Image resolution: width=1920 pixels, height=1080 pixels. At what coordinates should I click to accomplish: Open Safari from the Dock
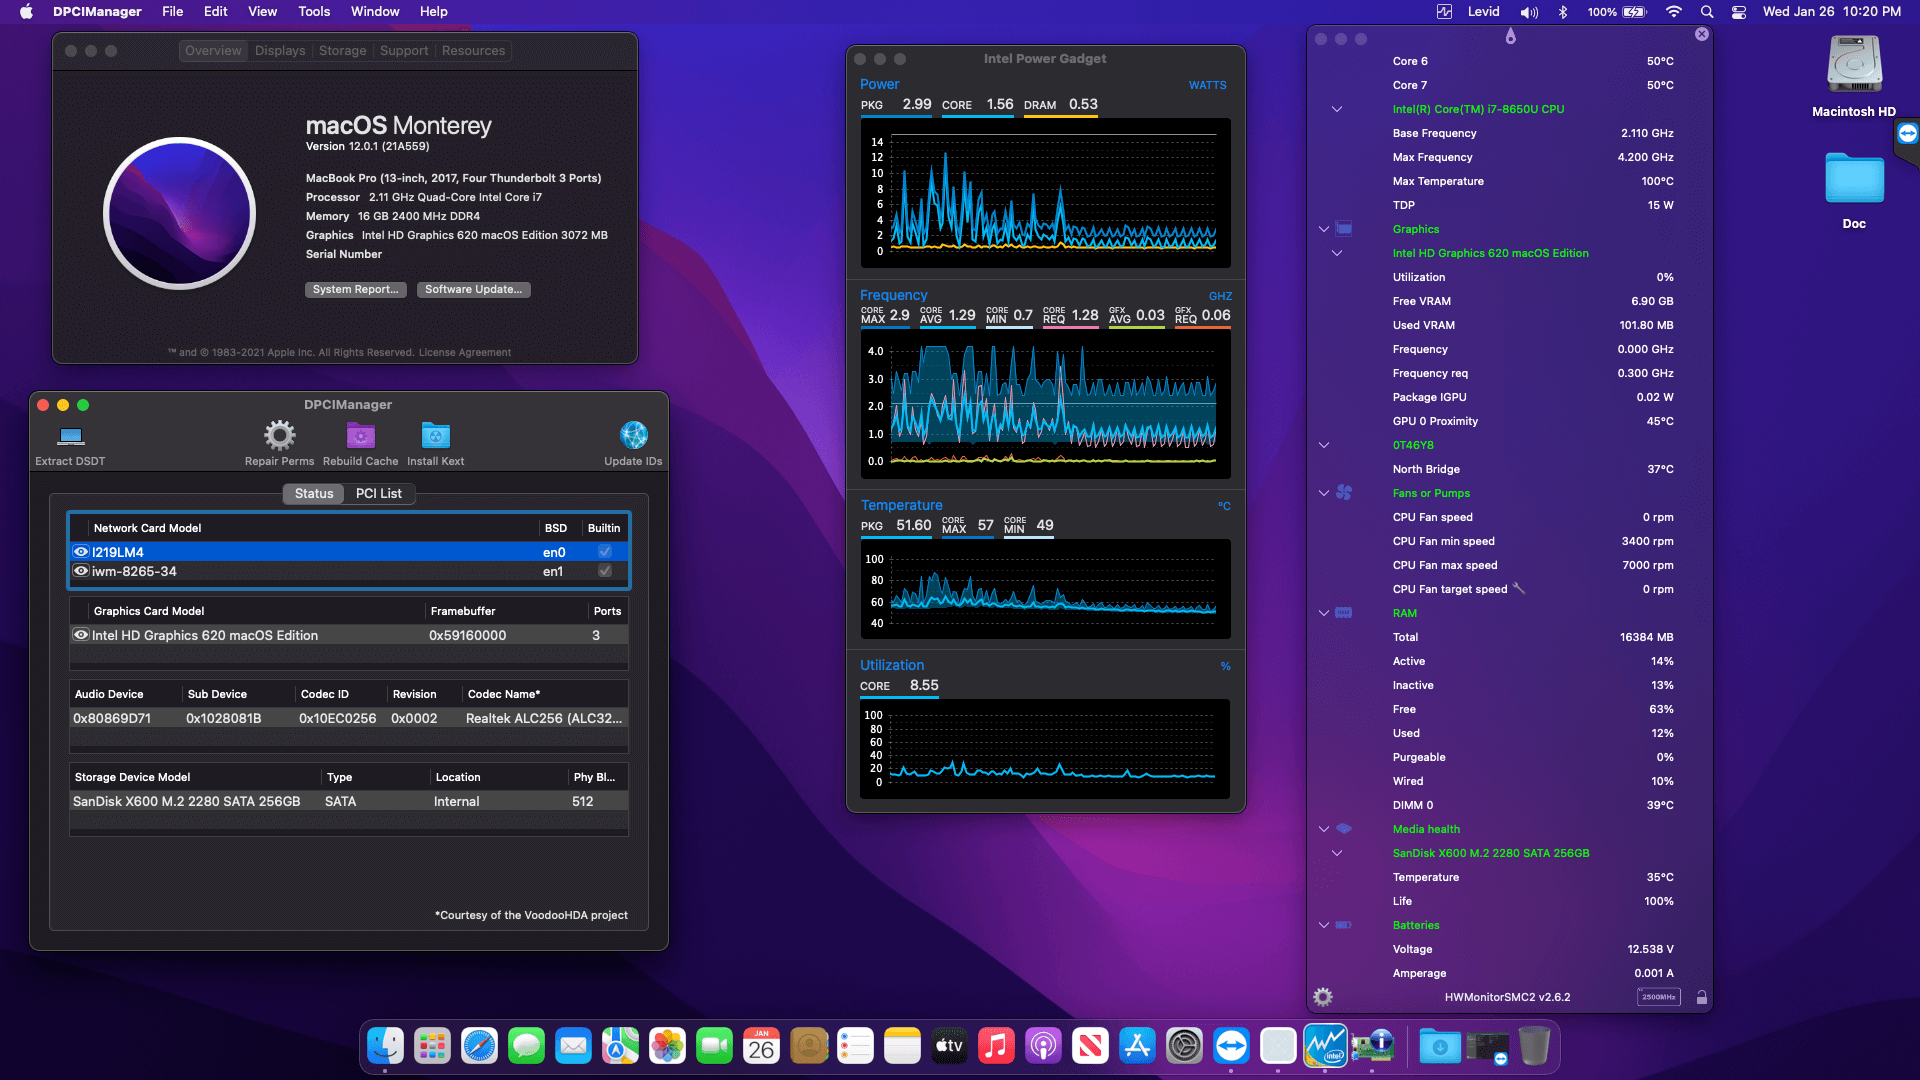tap(479, 1046)
